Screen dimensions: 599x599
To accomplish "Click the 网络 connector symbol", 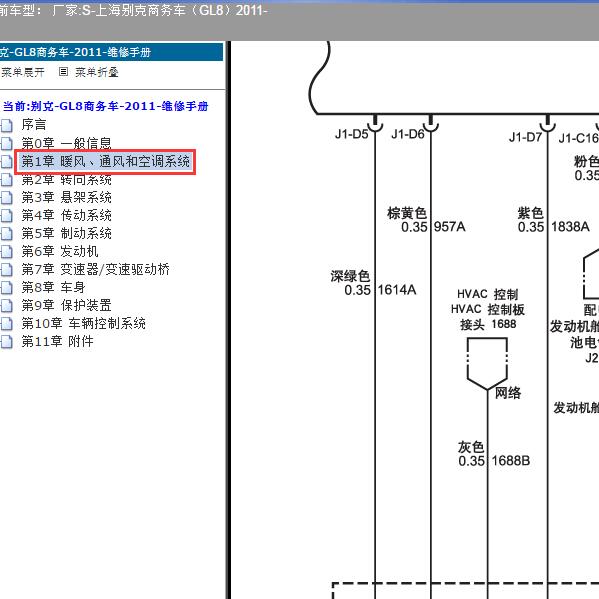I will coord(487,364).
